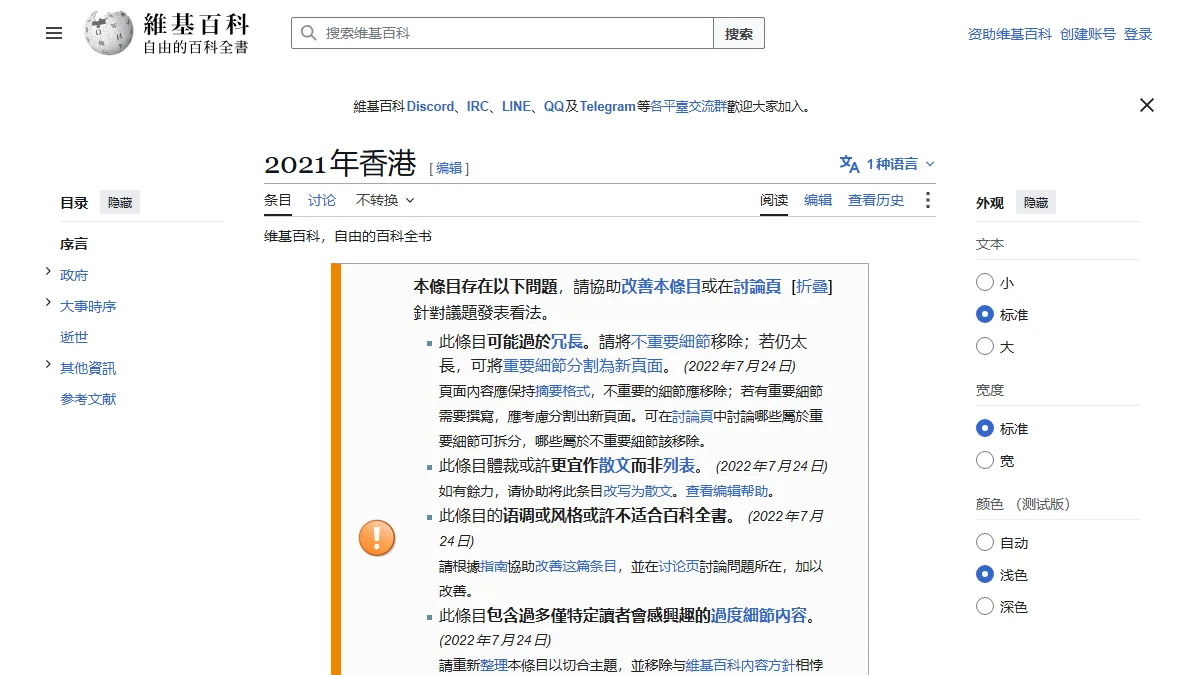Jump to 序言 in contents

74,244
